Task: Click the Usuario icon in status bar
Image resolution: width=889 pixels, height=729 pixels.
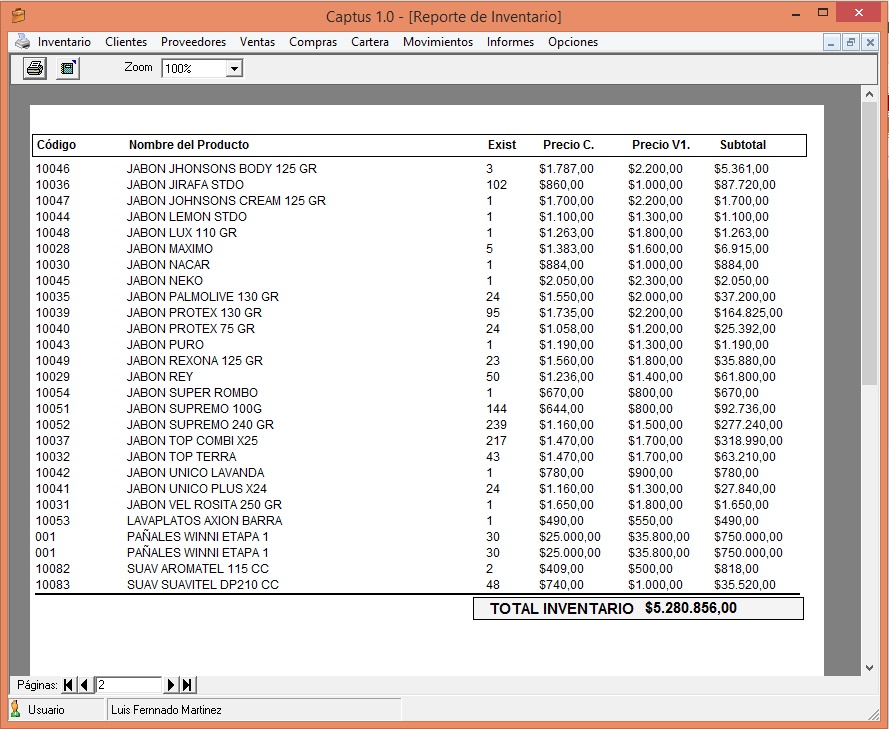Action: (x=15, y=709)
